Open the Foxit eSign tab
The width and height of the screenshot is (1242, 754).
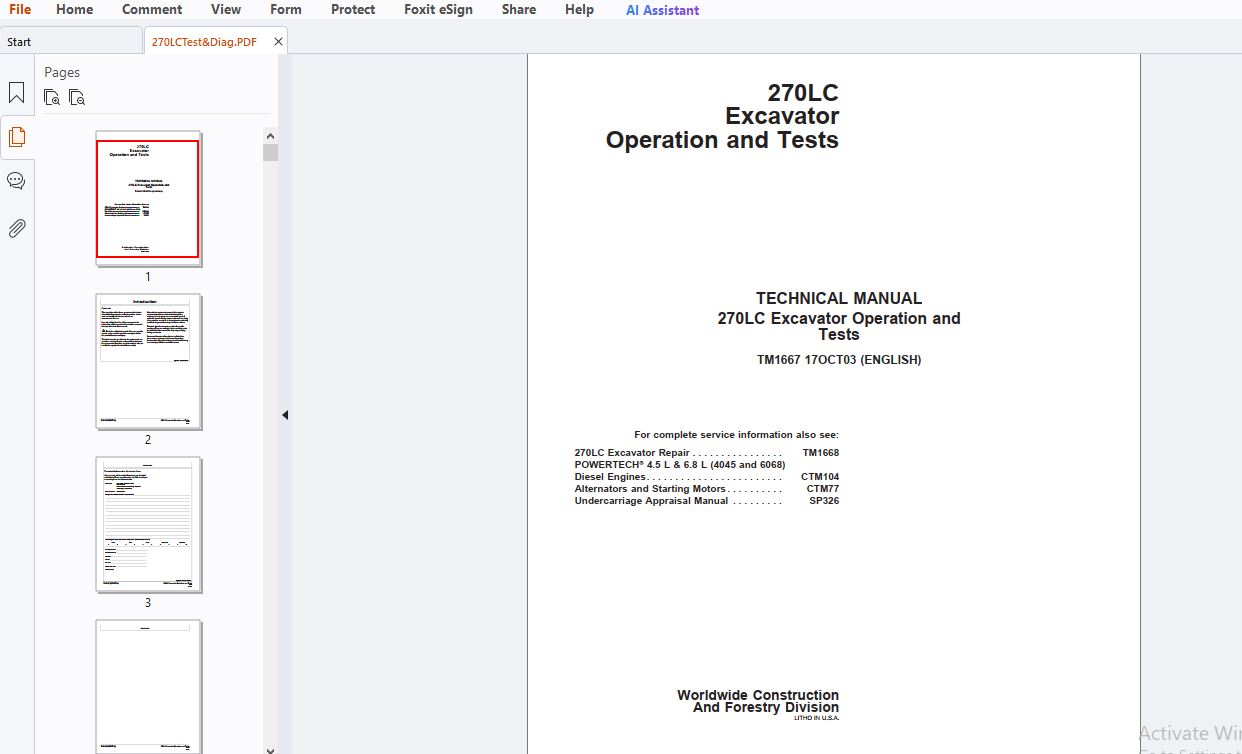tap(438, 9)
